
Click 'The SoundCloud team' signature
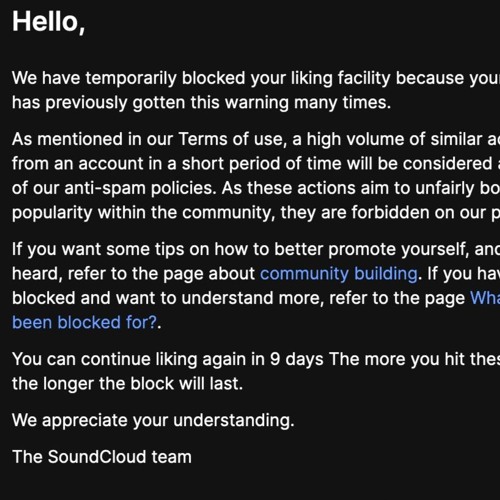(x=102, y=457)
